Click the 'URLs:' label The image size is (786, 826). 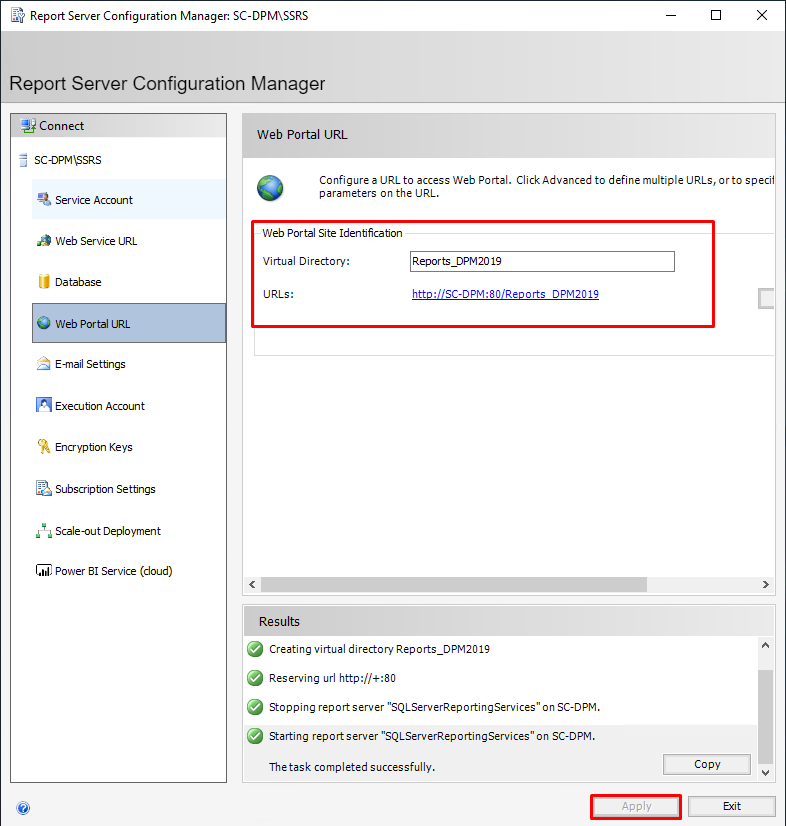pos(278,294)
